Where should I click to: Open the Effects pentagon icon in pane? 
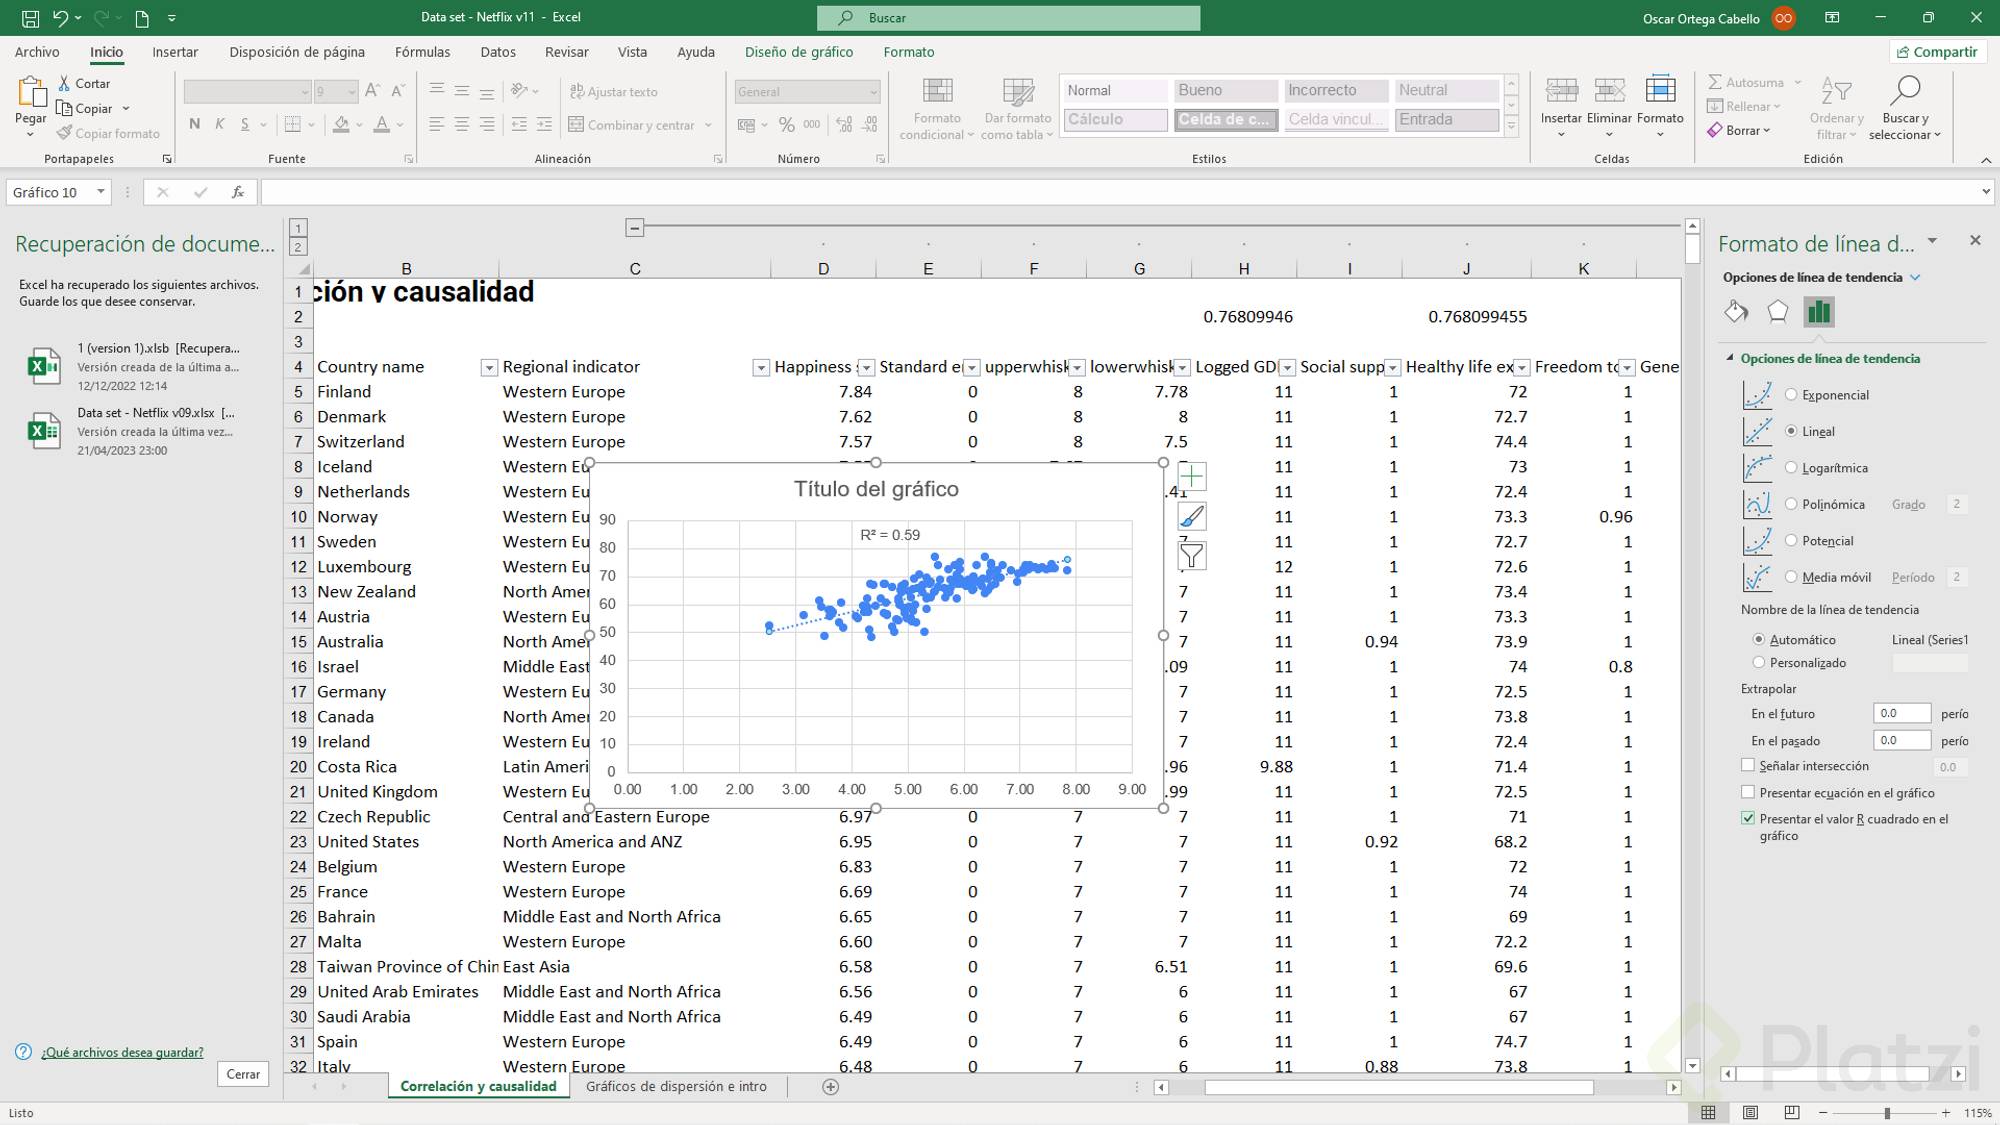pyautogui.click(x=1777, y=312)
